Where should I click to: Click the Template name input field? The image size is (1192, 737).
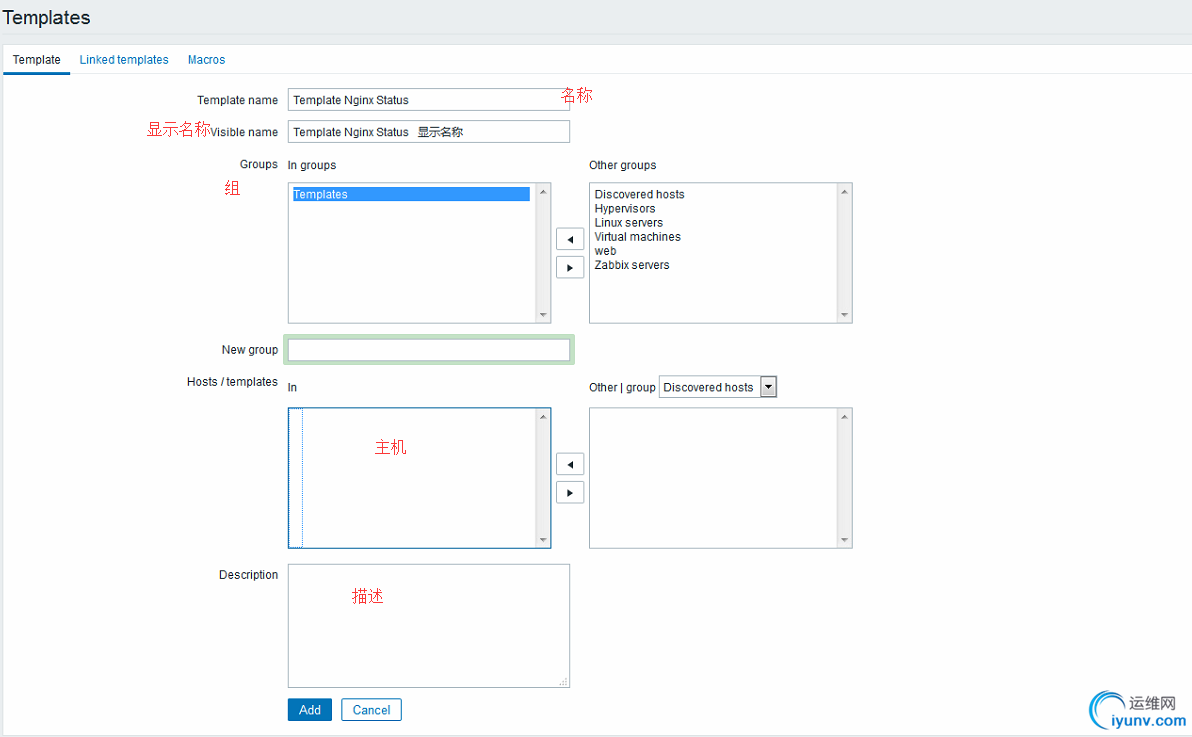(x=428, y=100)
